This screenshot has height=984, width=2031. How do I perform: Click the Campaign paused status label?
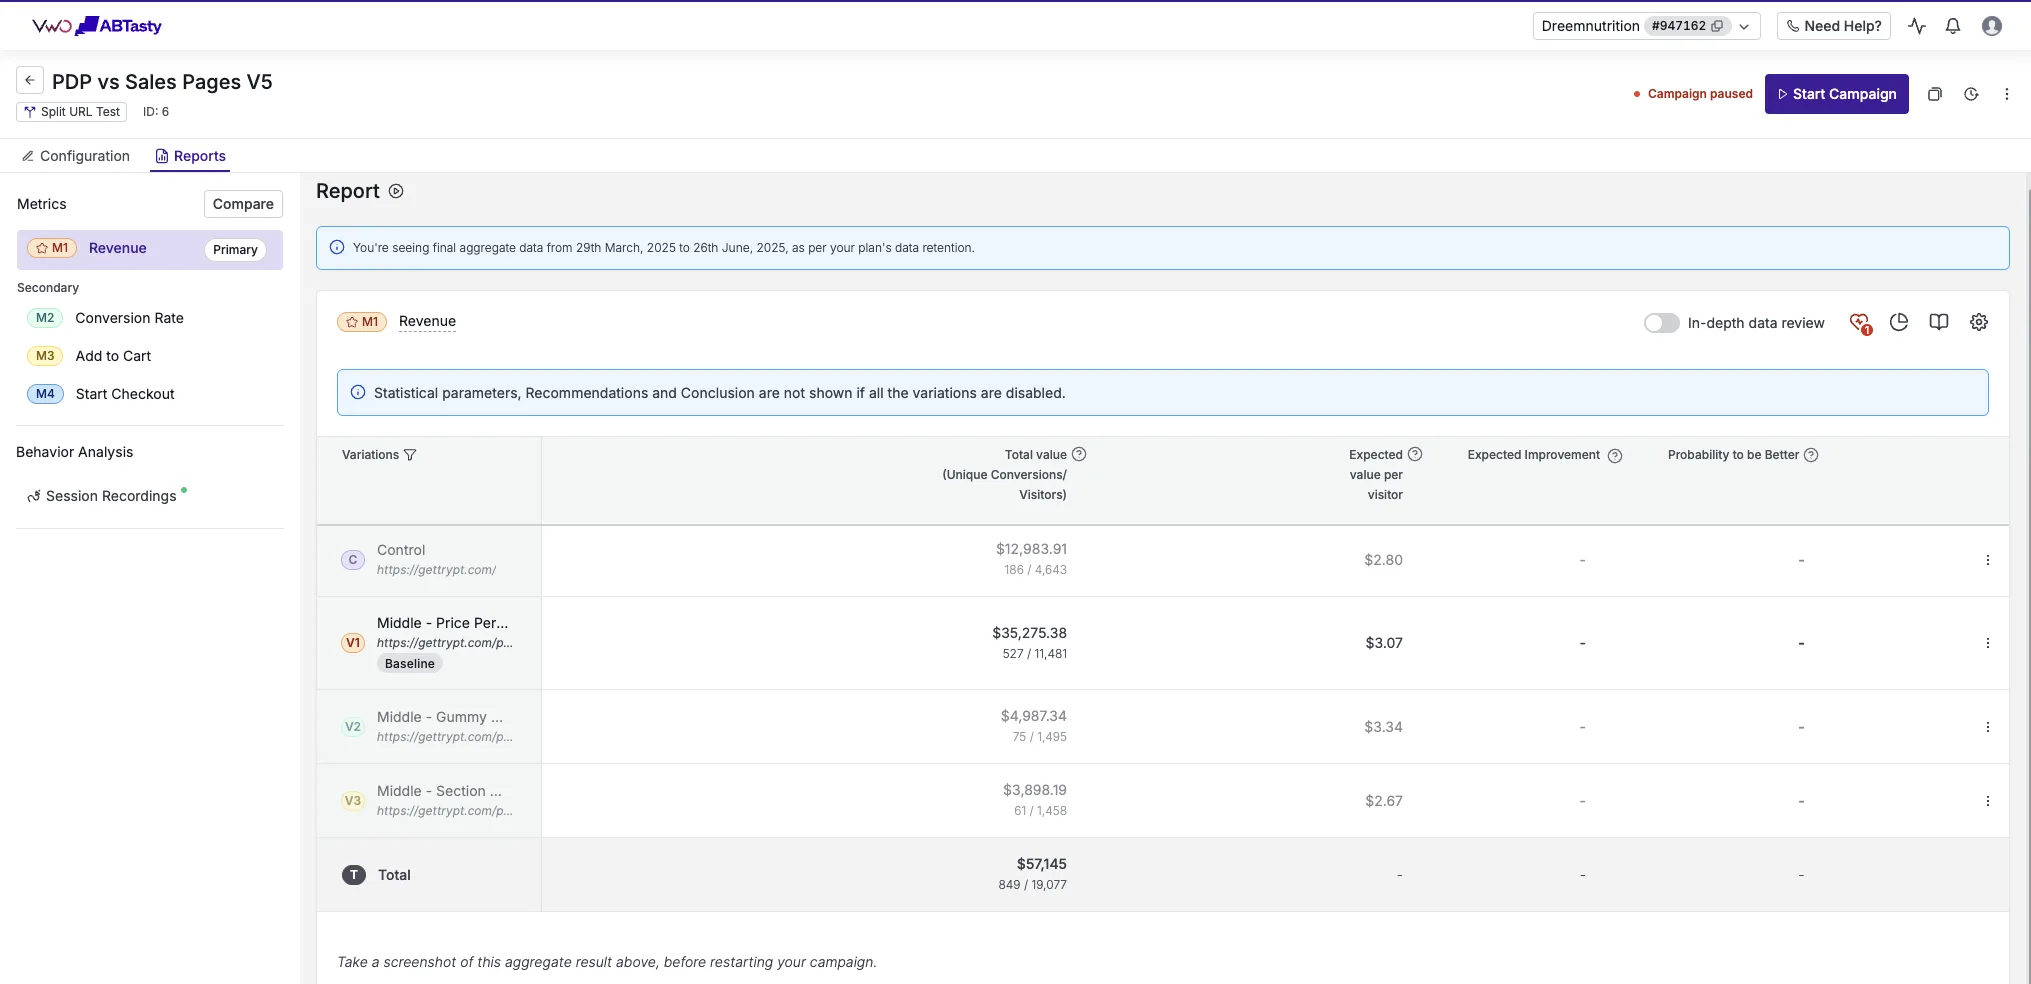point(1693,94)
